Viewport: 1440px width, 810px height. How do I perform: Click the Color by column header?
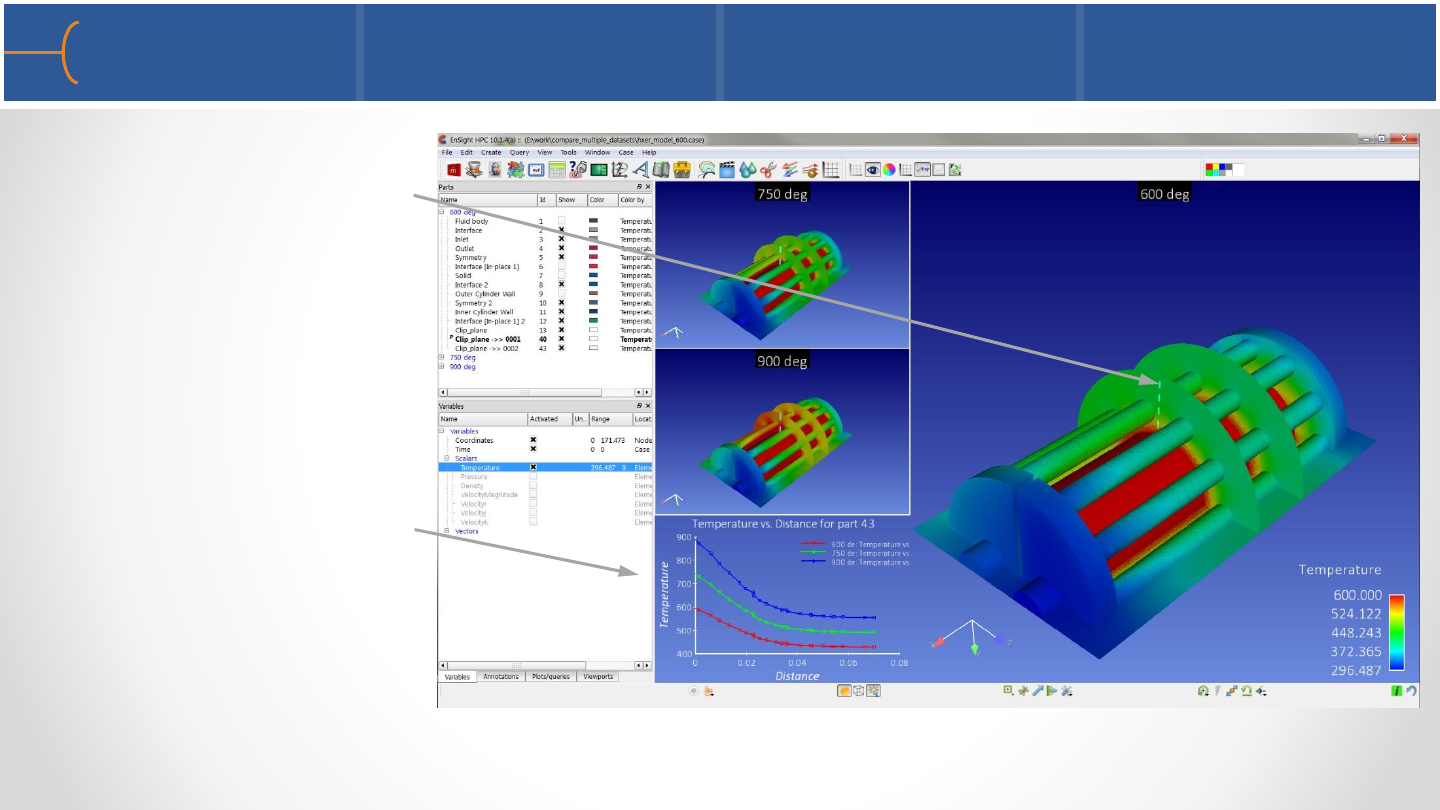click(635, 200)
